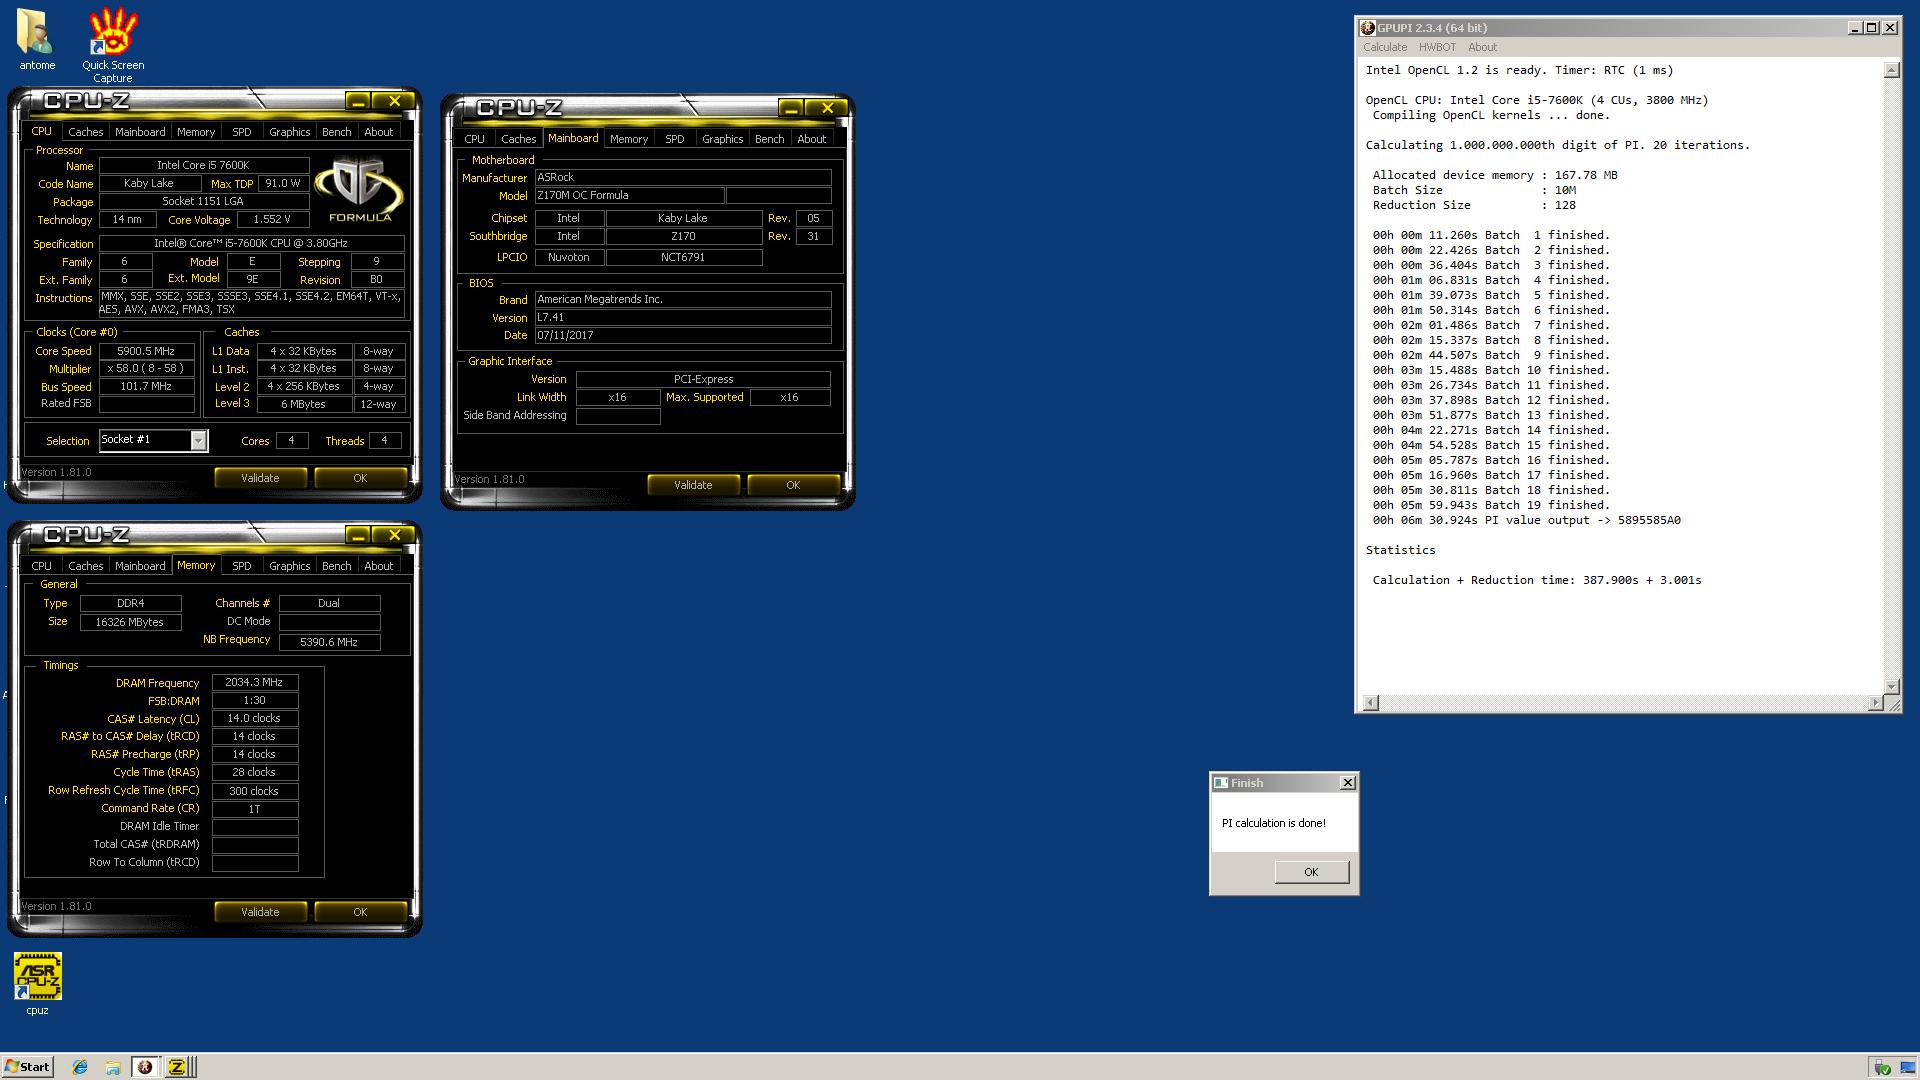Click Validate in the Mainboard window
This screenshot has height=1080, width=1920.
(x=693, y=485)
